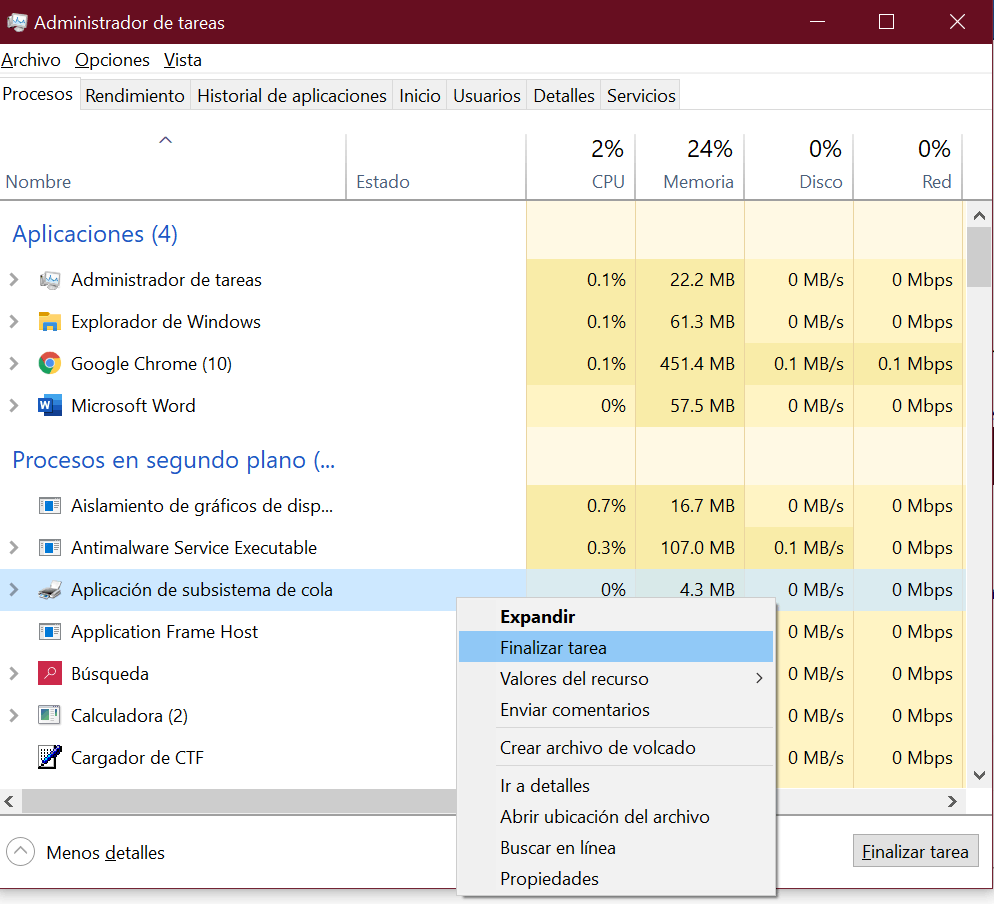Click the Cargador de CTF pen icon
The image size is (994, 904).
[49, 757]
